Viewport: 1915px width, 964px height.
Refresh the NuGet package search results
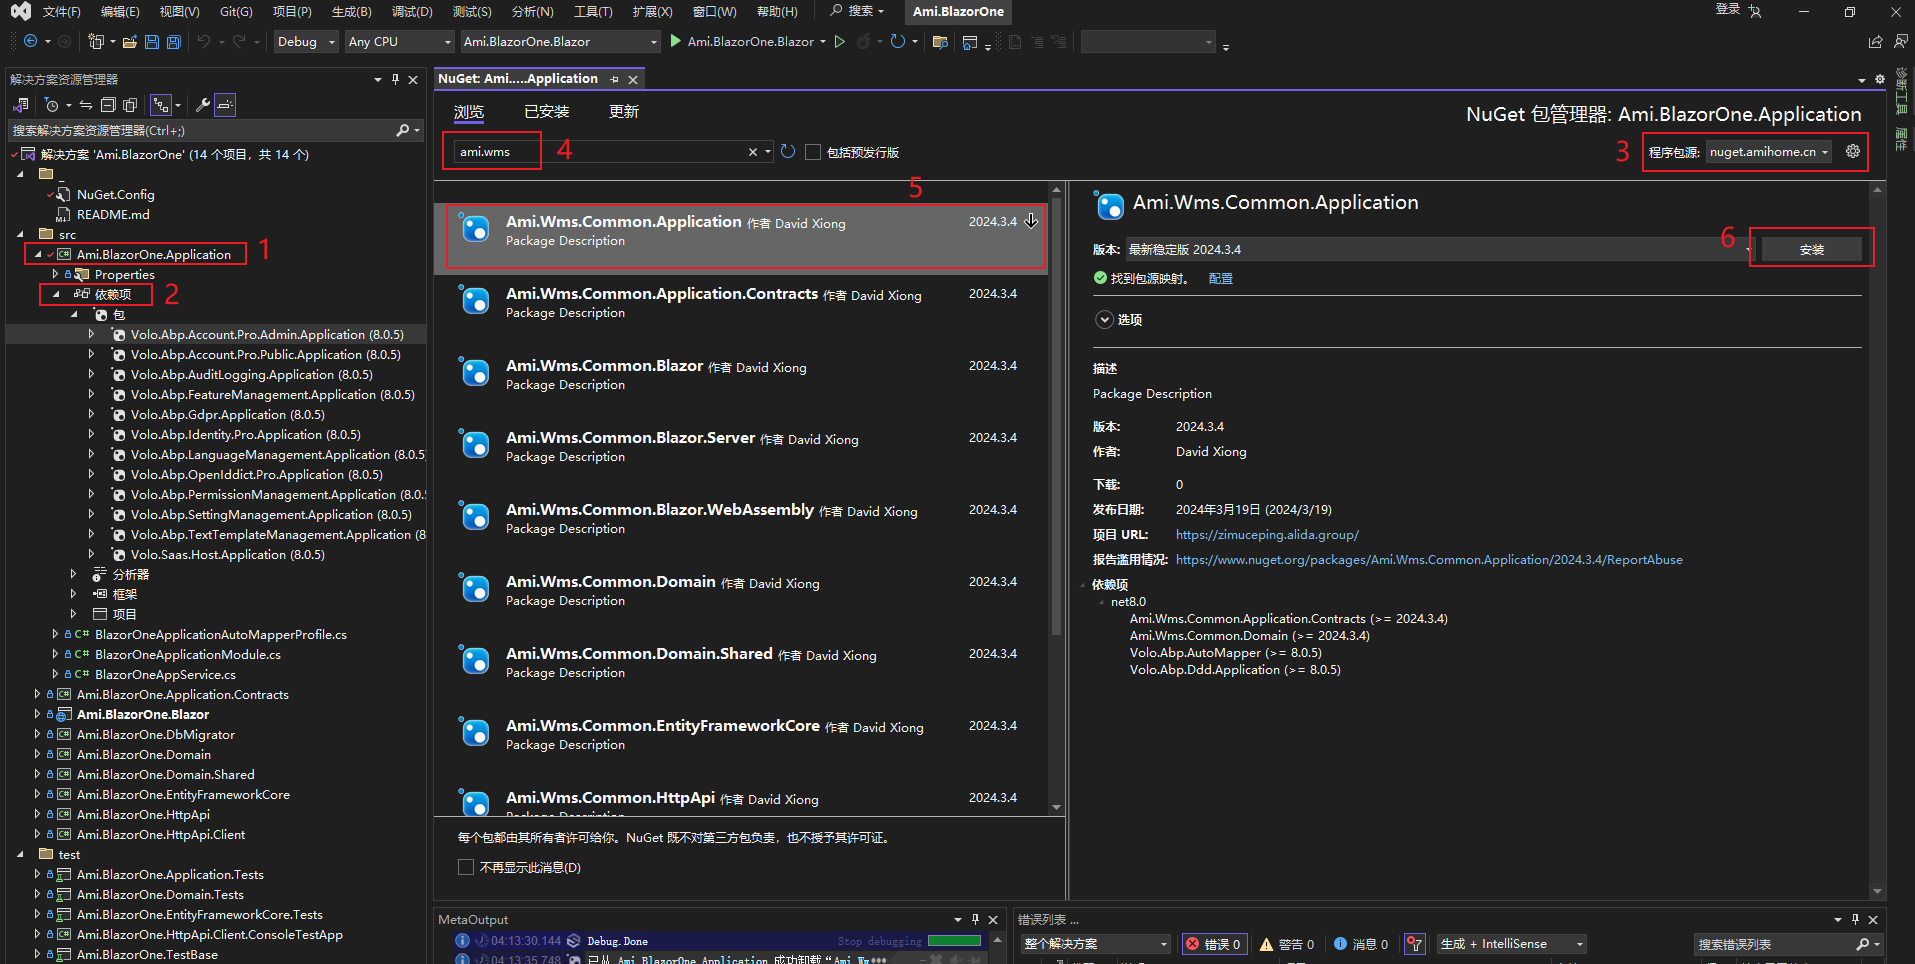click(x=788, y=152)
